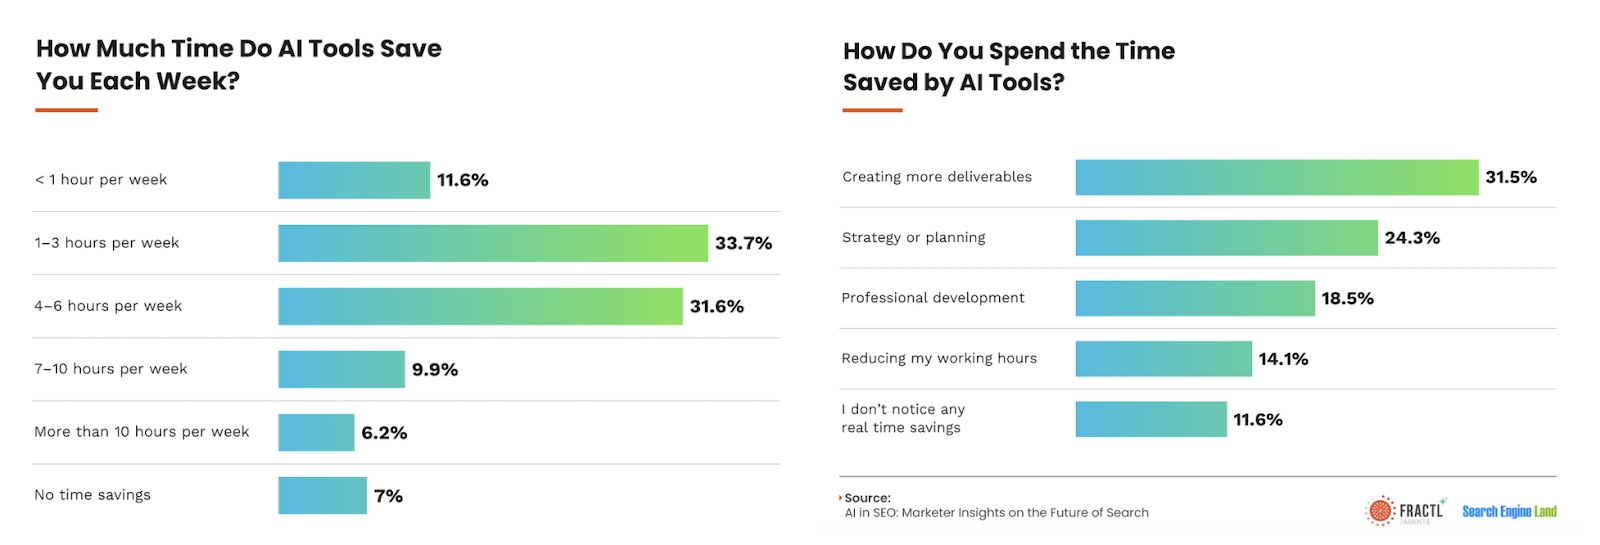
Task: Click the 'Strategy or planning' row label
Action: tap(913, 238)
